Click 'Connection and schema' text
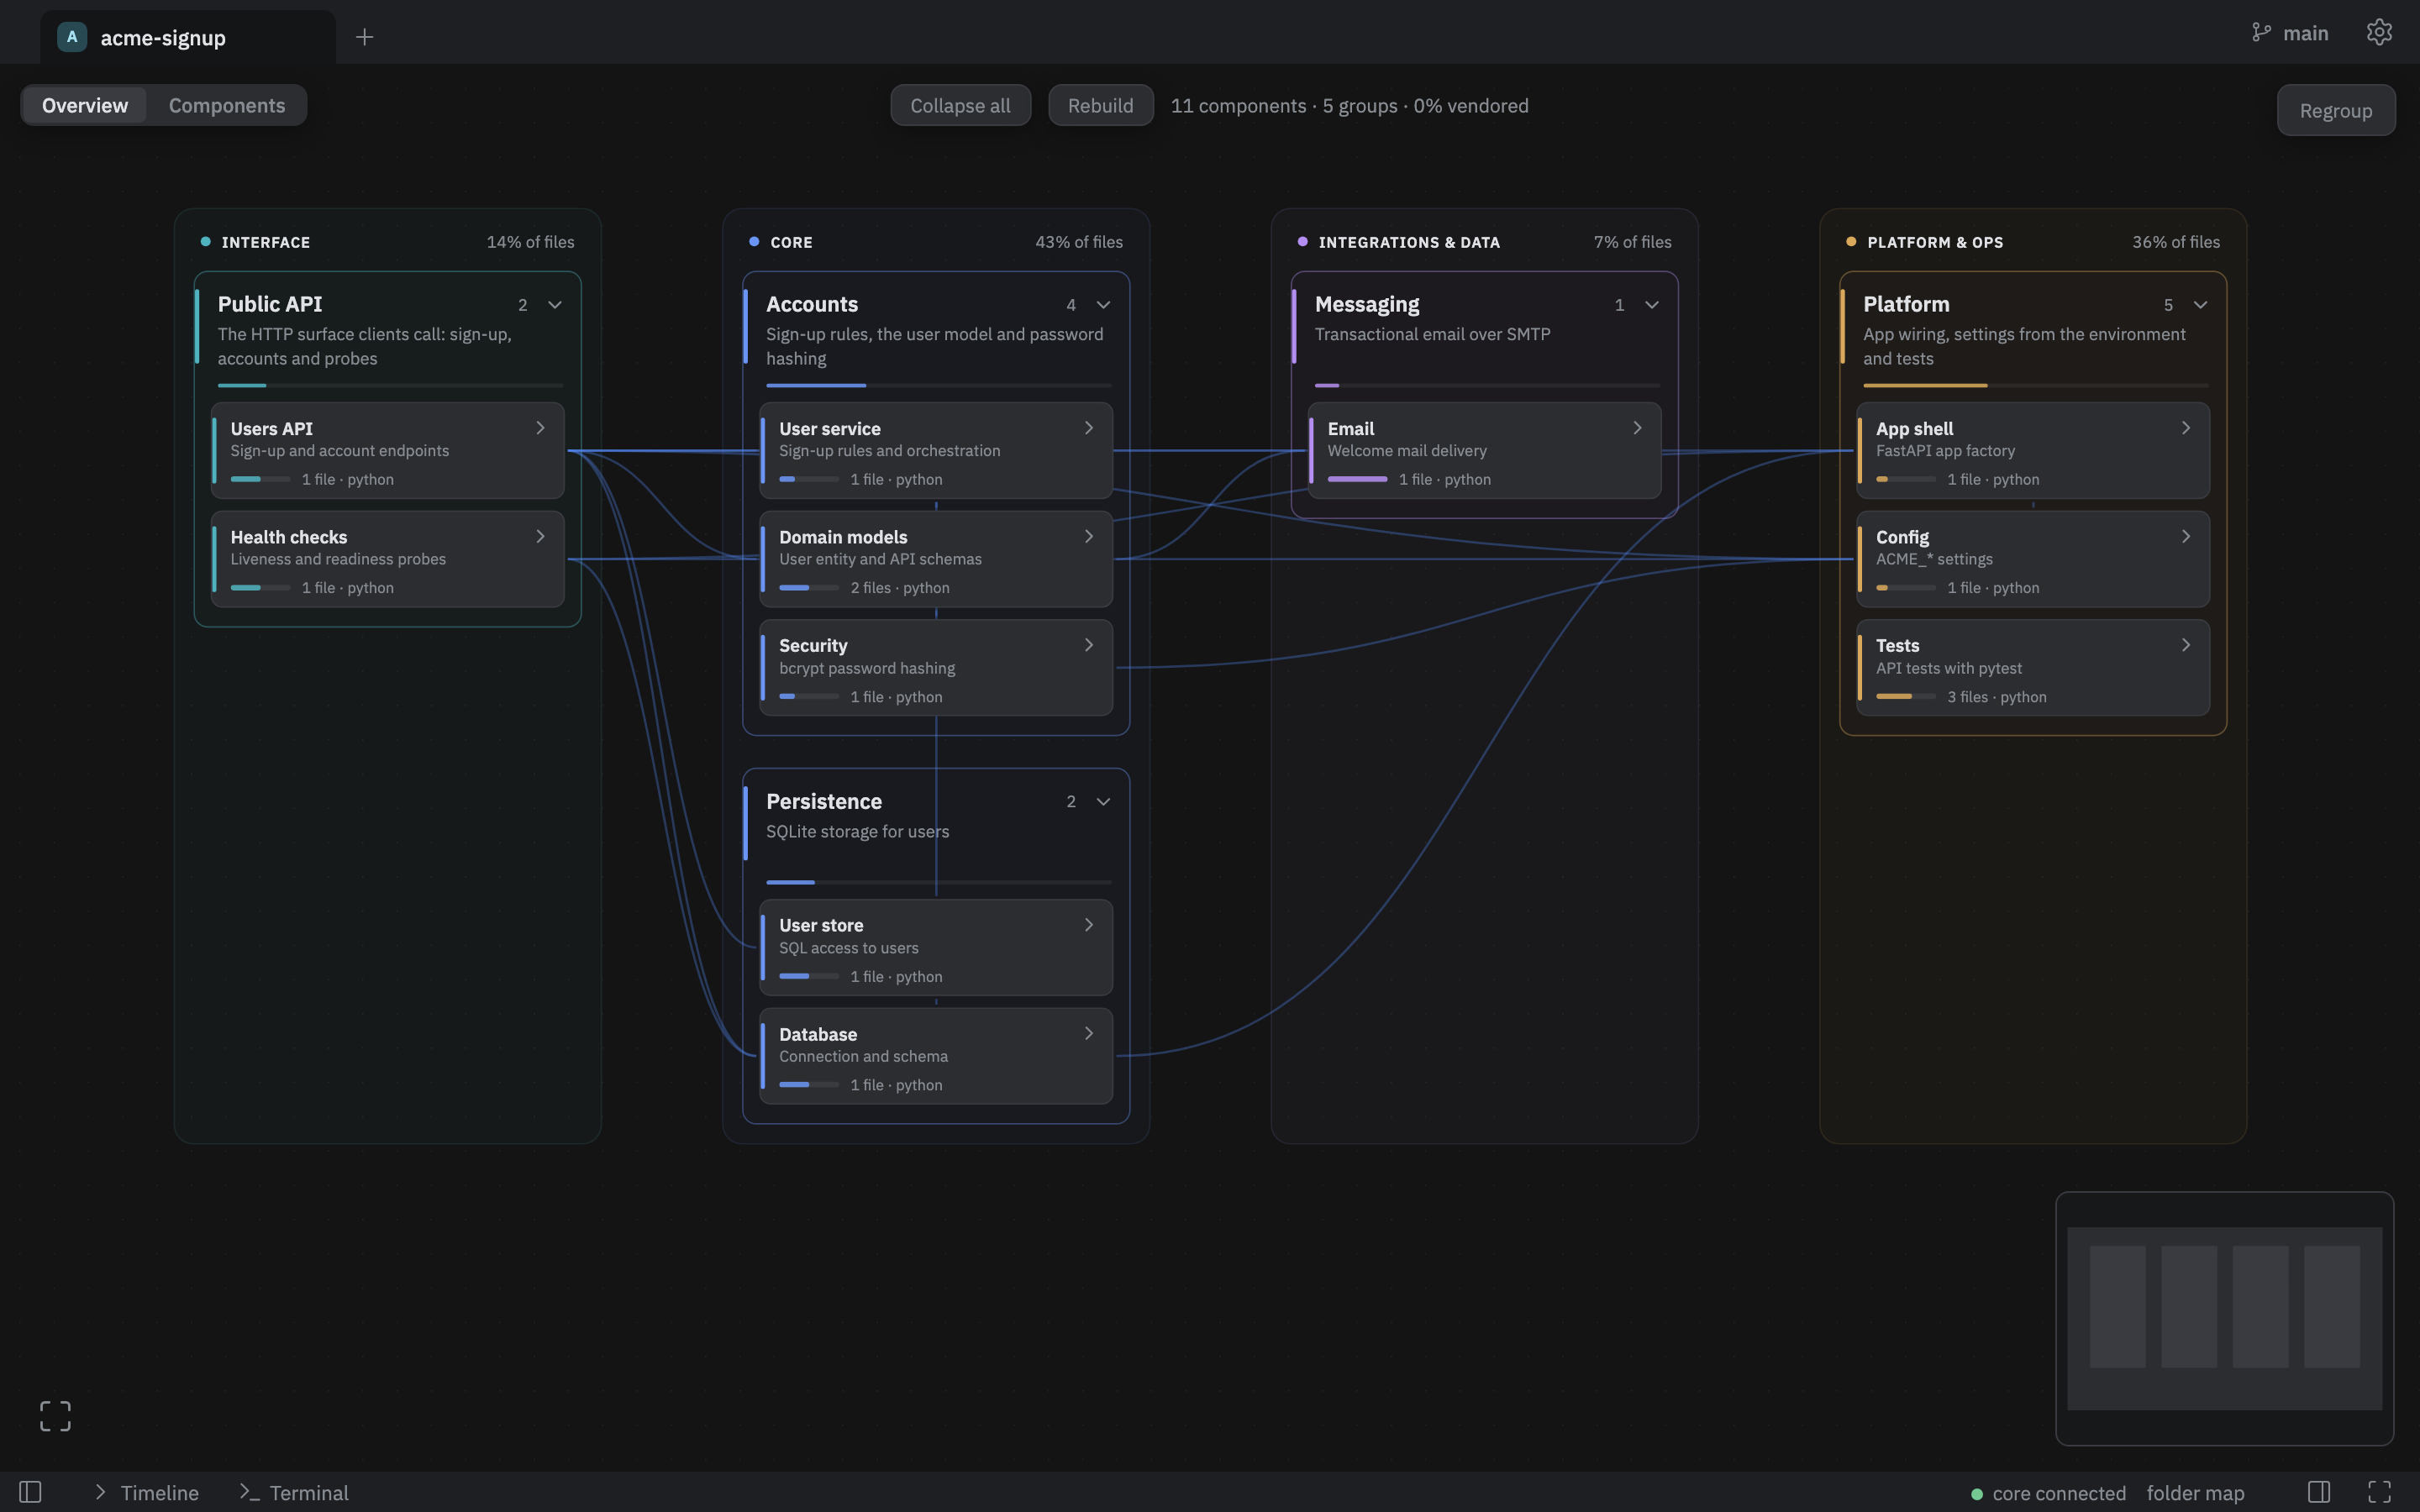Viewport: 2420px width, 1512px height. [863, 1056]
